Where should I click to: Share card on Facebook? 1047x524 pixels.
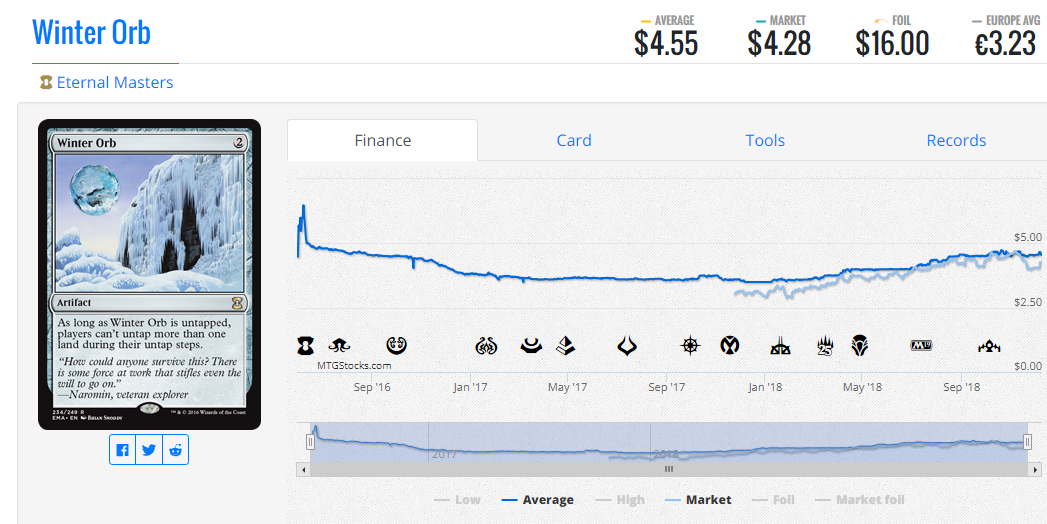pos(122,449)
